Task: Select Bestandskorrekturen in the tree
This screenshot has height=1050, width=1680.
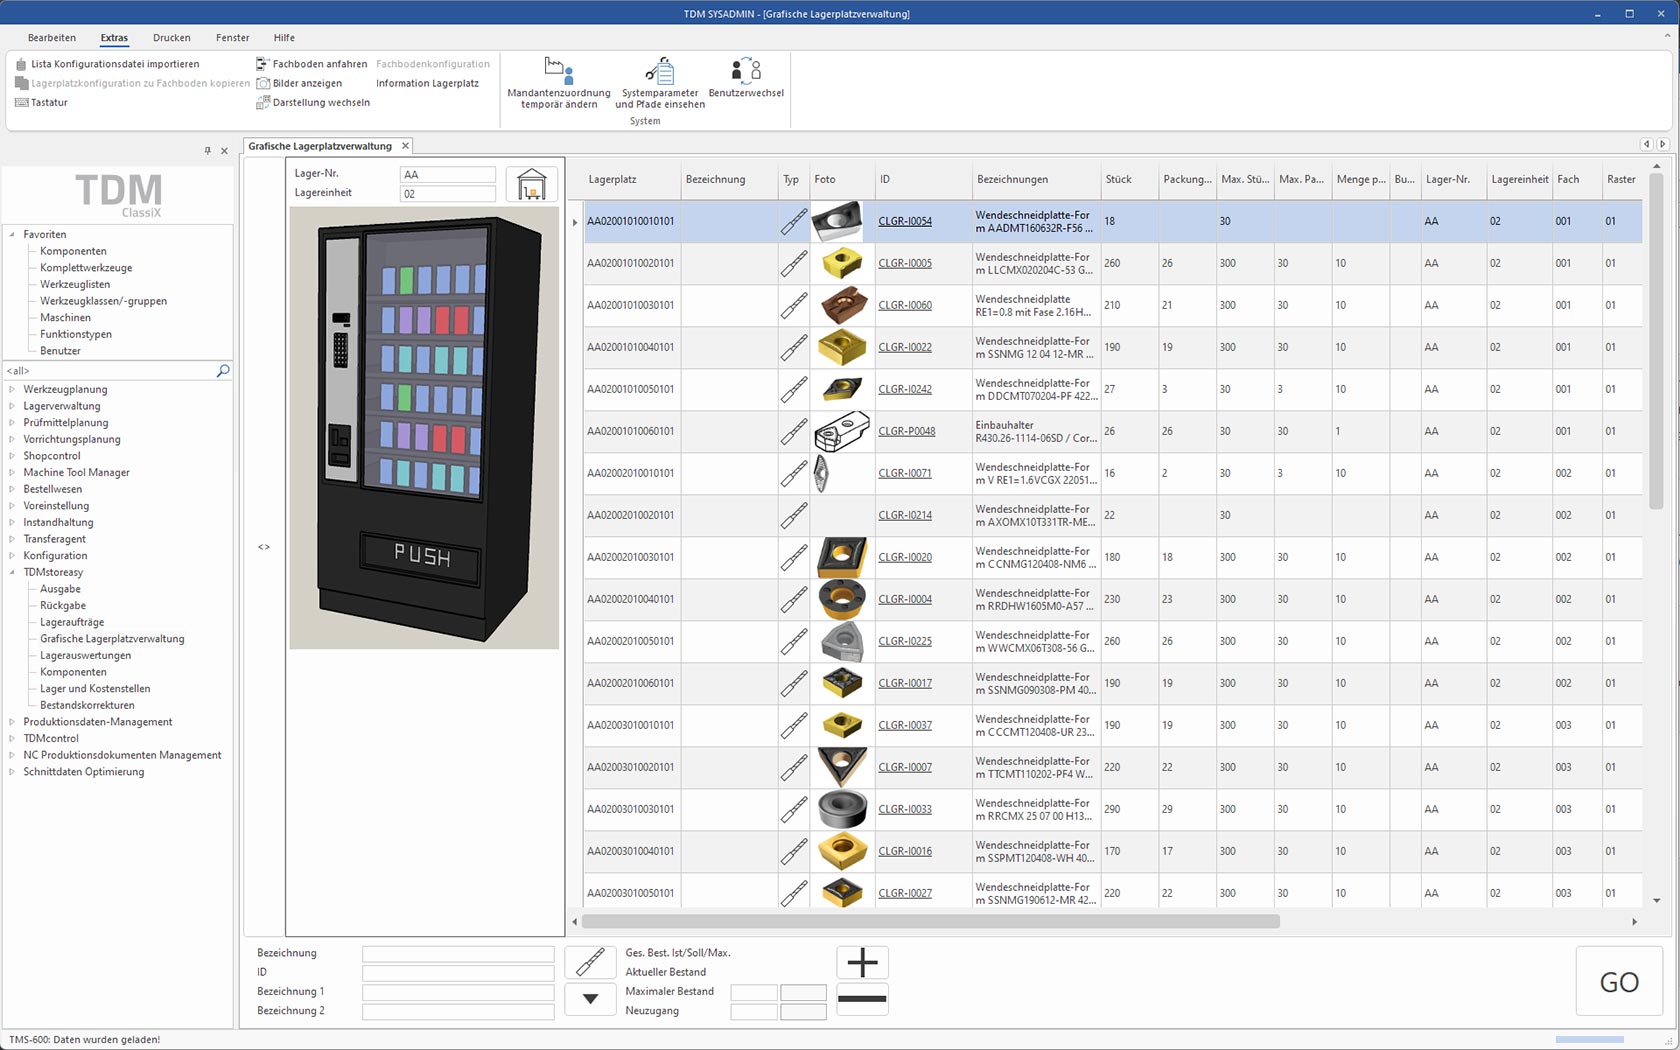Action: 87,706
